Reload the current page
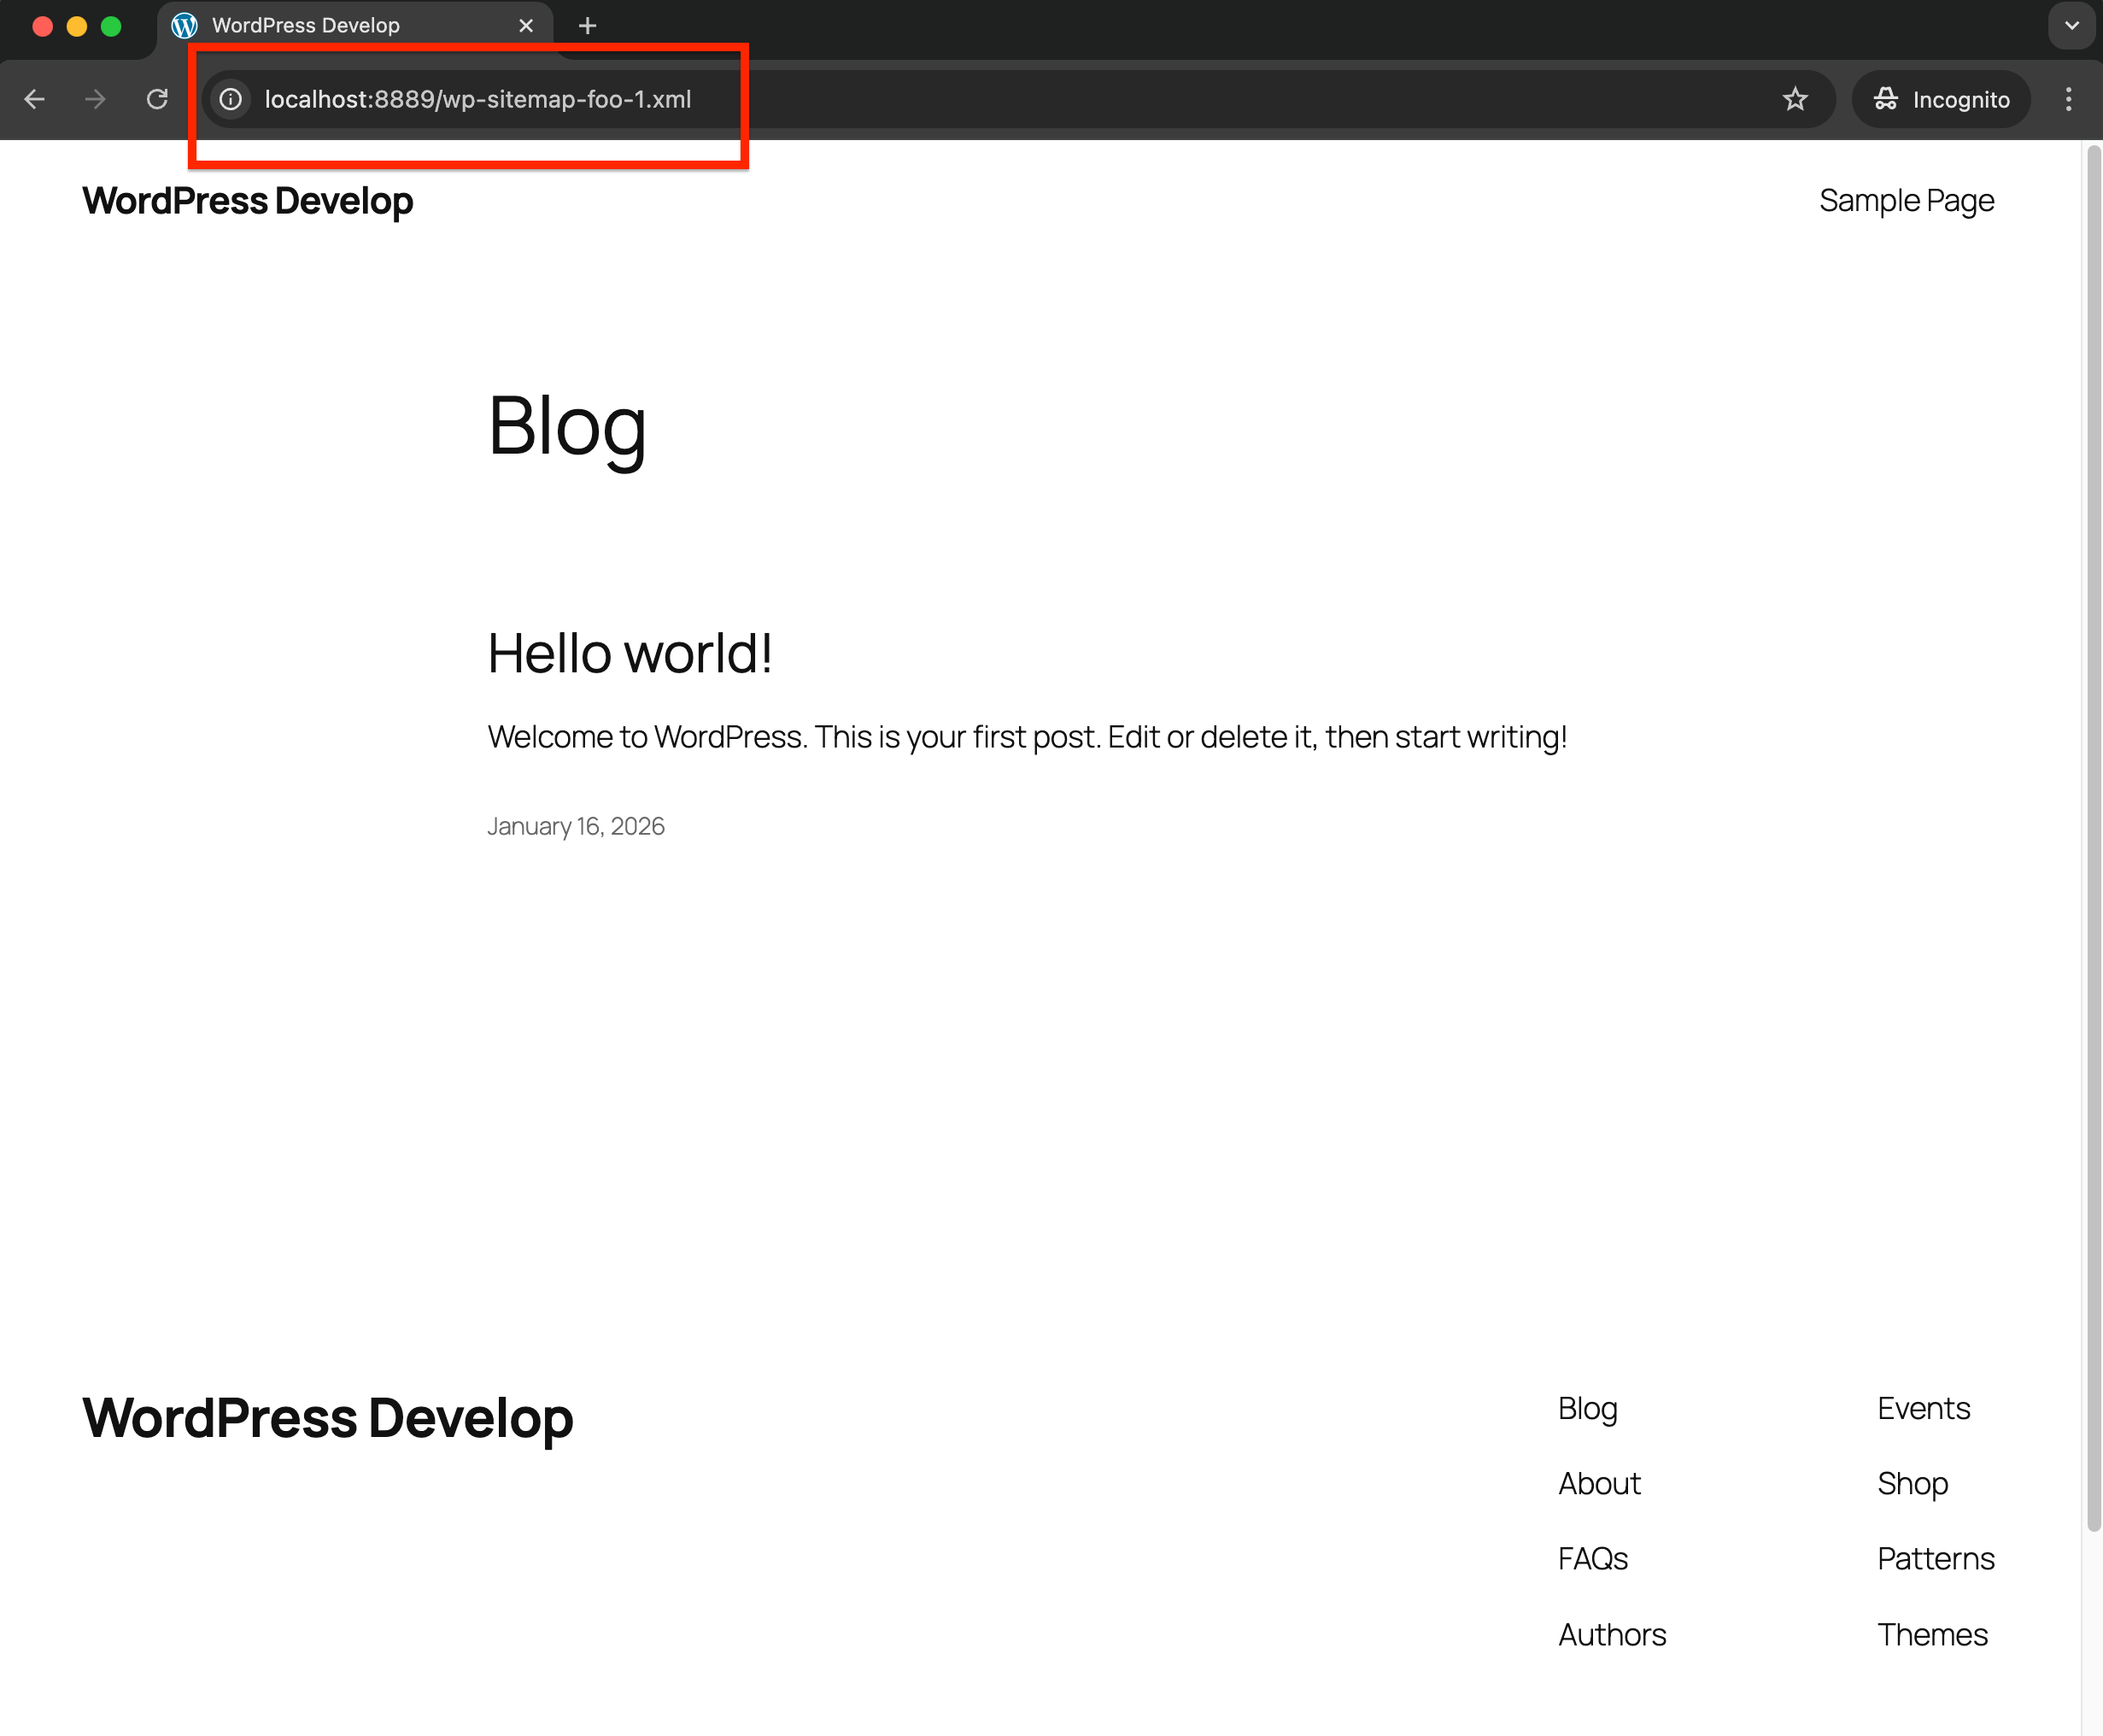The width and height of the screenshot is (2103, 1736). tap(157, 99)
